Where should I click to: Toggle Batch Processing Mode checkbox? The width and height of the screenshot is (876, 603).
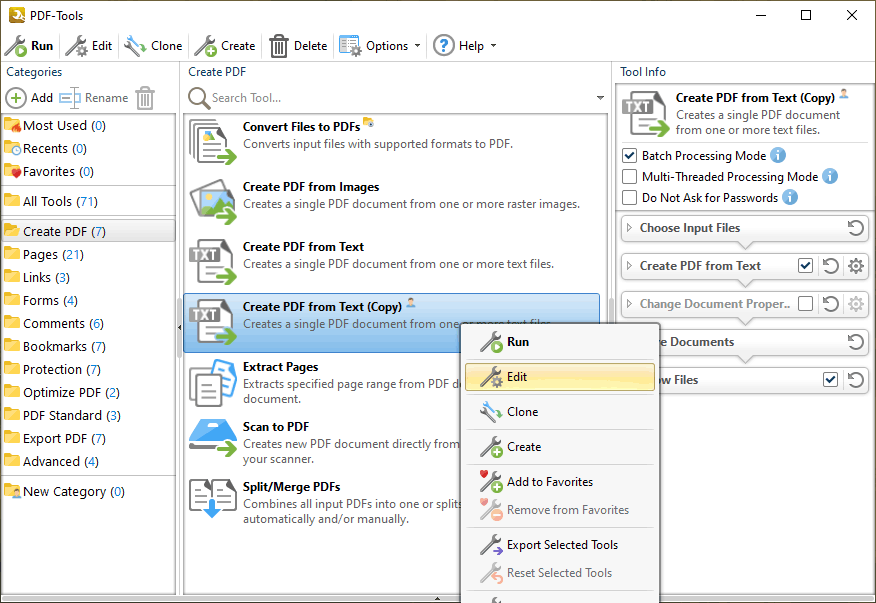click(x=629, y=155)
